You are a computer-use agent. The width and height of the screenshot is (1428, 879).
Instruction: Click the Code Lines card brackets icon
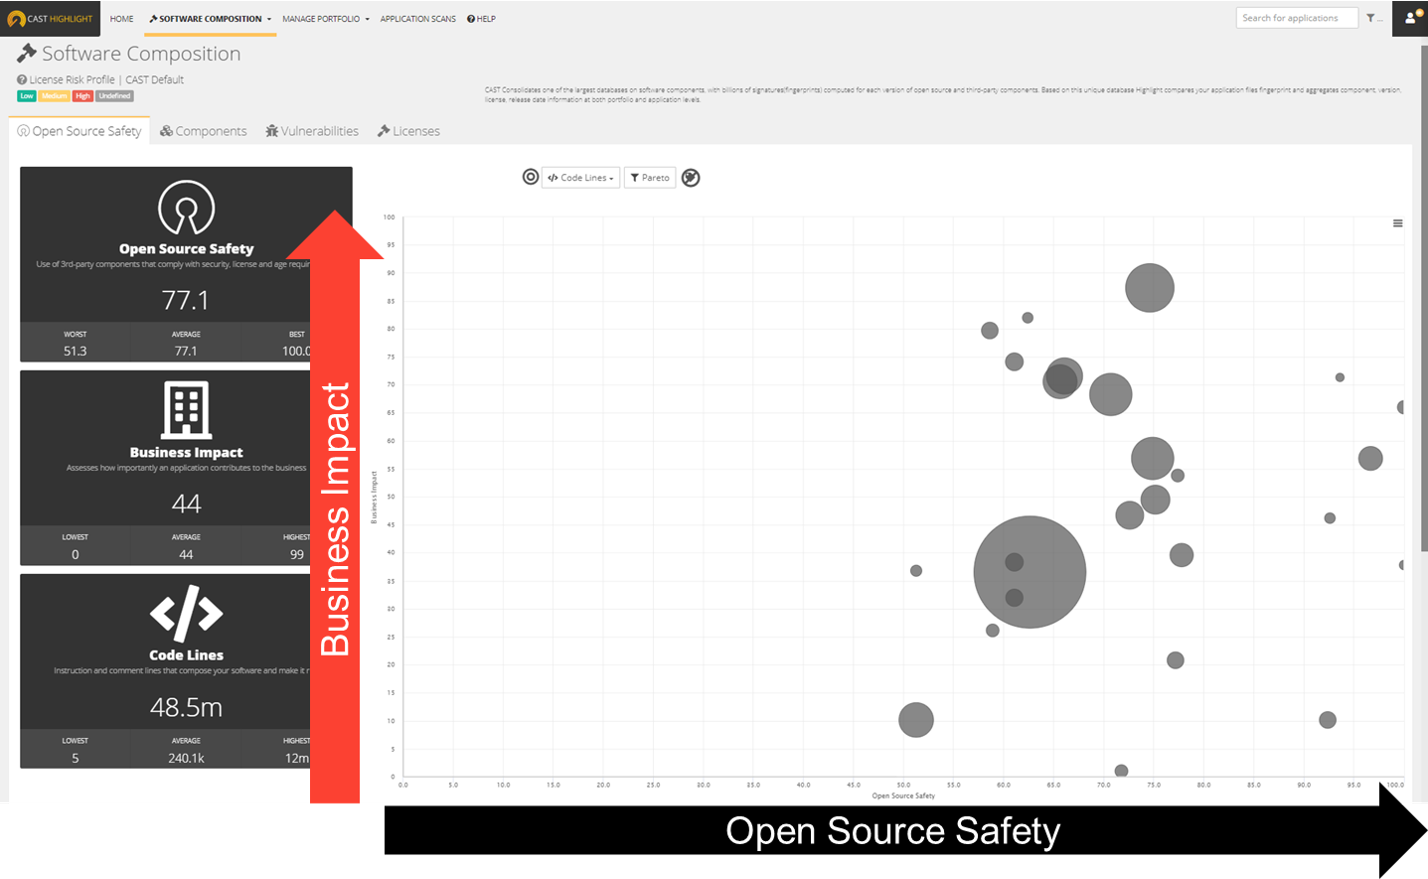pos(186,613)
